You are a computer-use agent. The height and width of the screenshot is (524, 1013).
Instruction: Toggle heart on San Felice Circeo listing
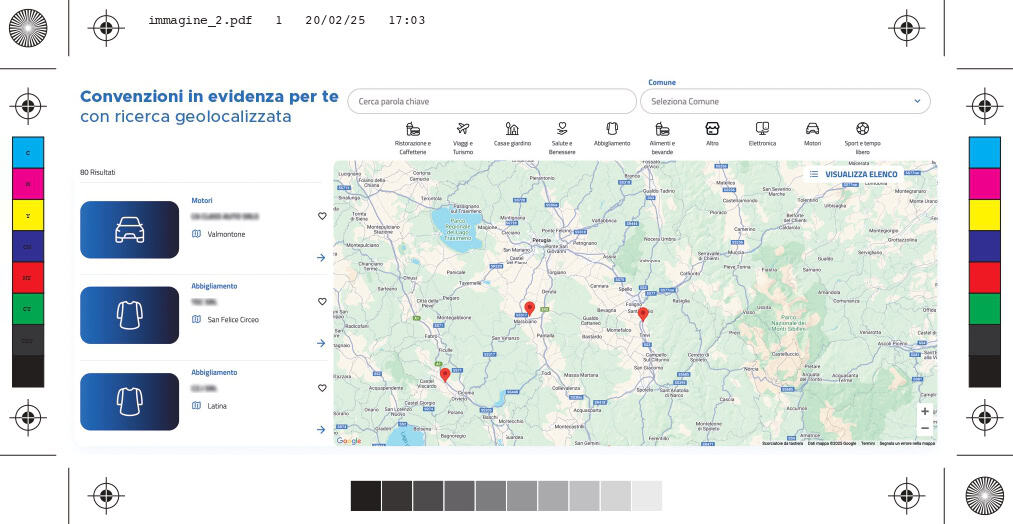[322, 301]
